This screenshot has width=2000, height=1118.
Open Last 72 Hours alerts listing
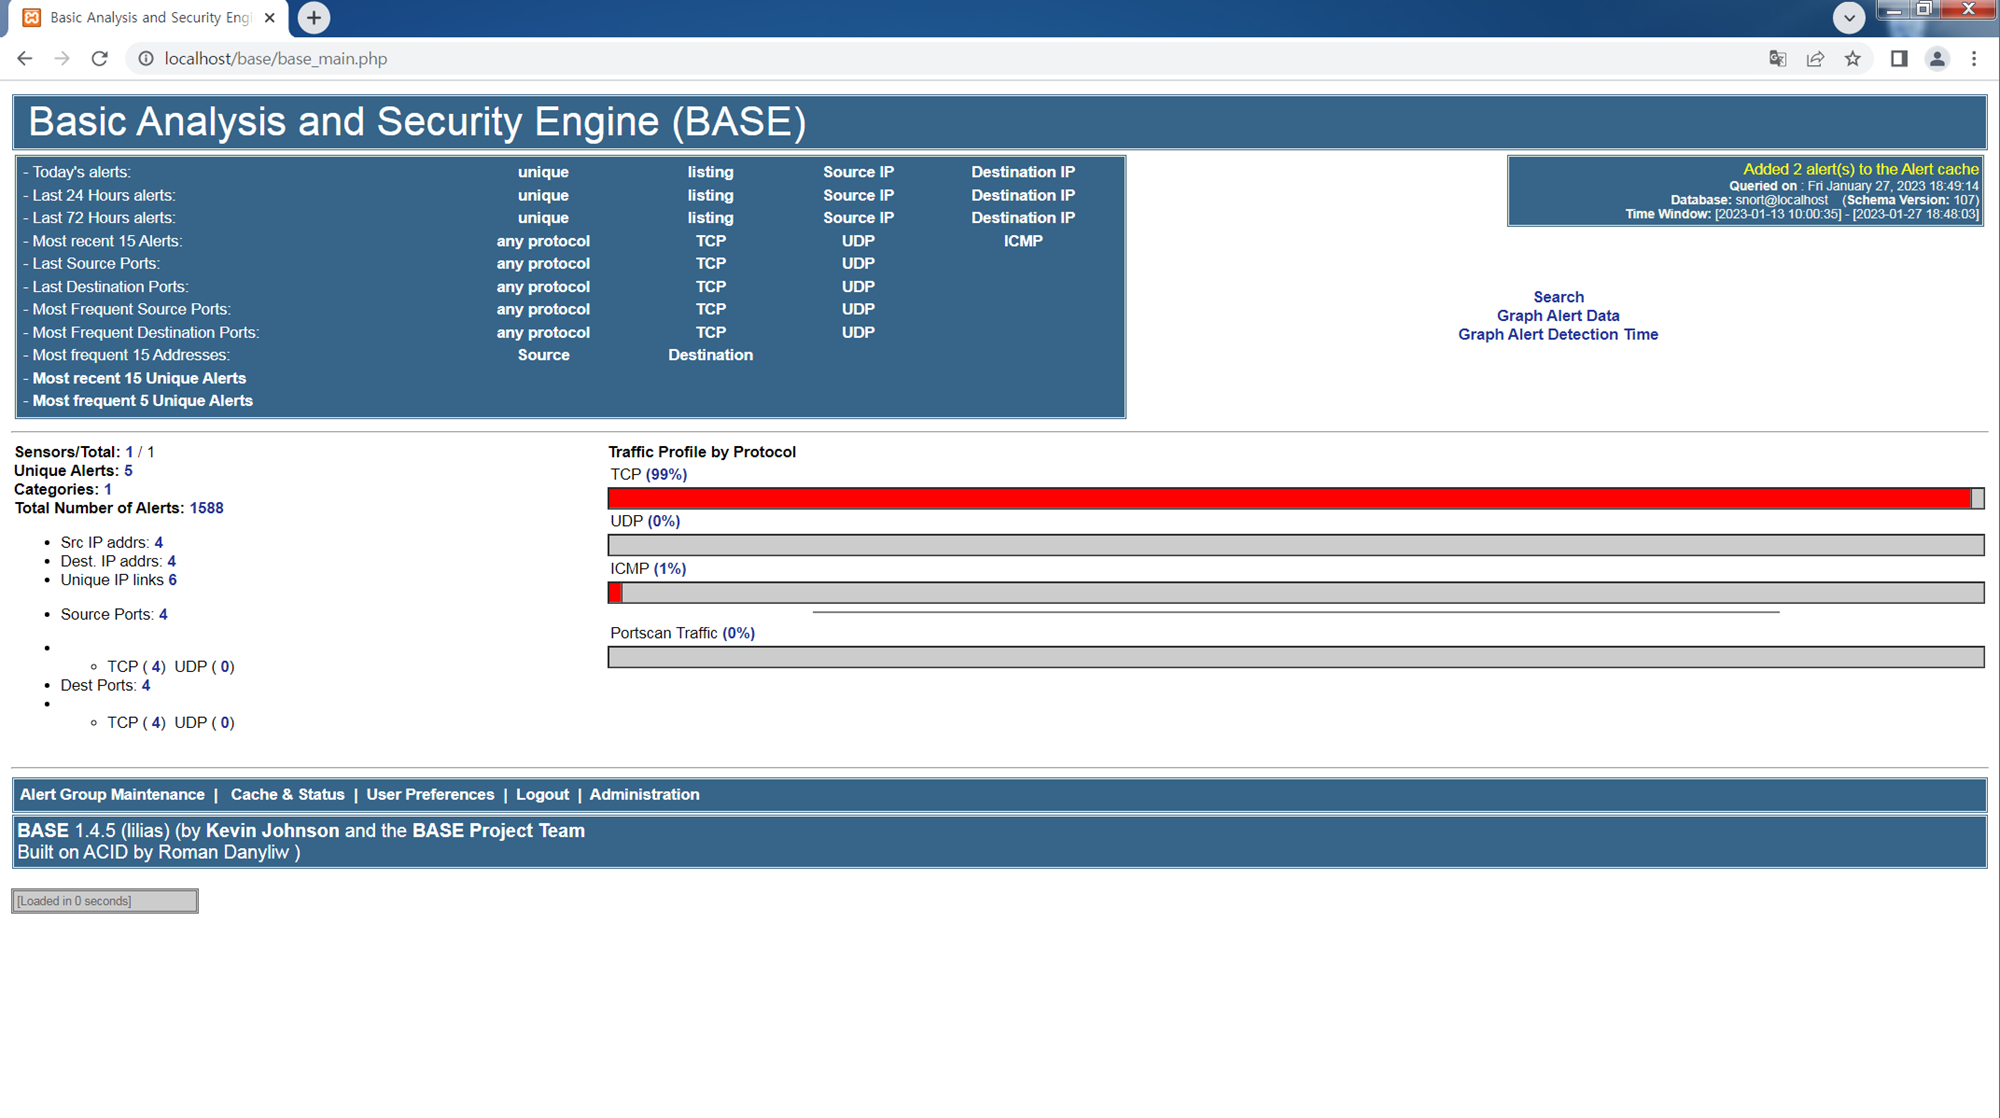pyautogui.click(x=710, y=218)
